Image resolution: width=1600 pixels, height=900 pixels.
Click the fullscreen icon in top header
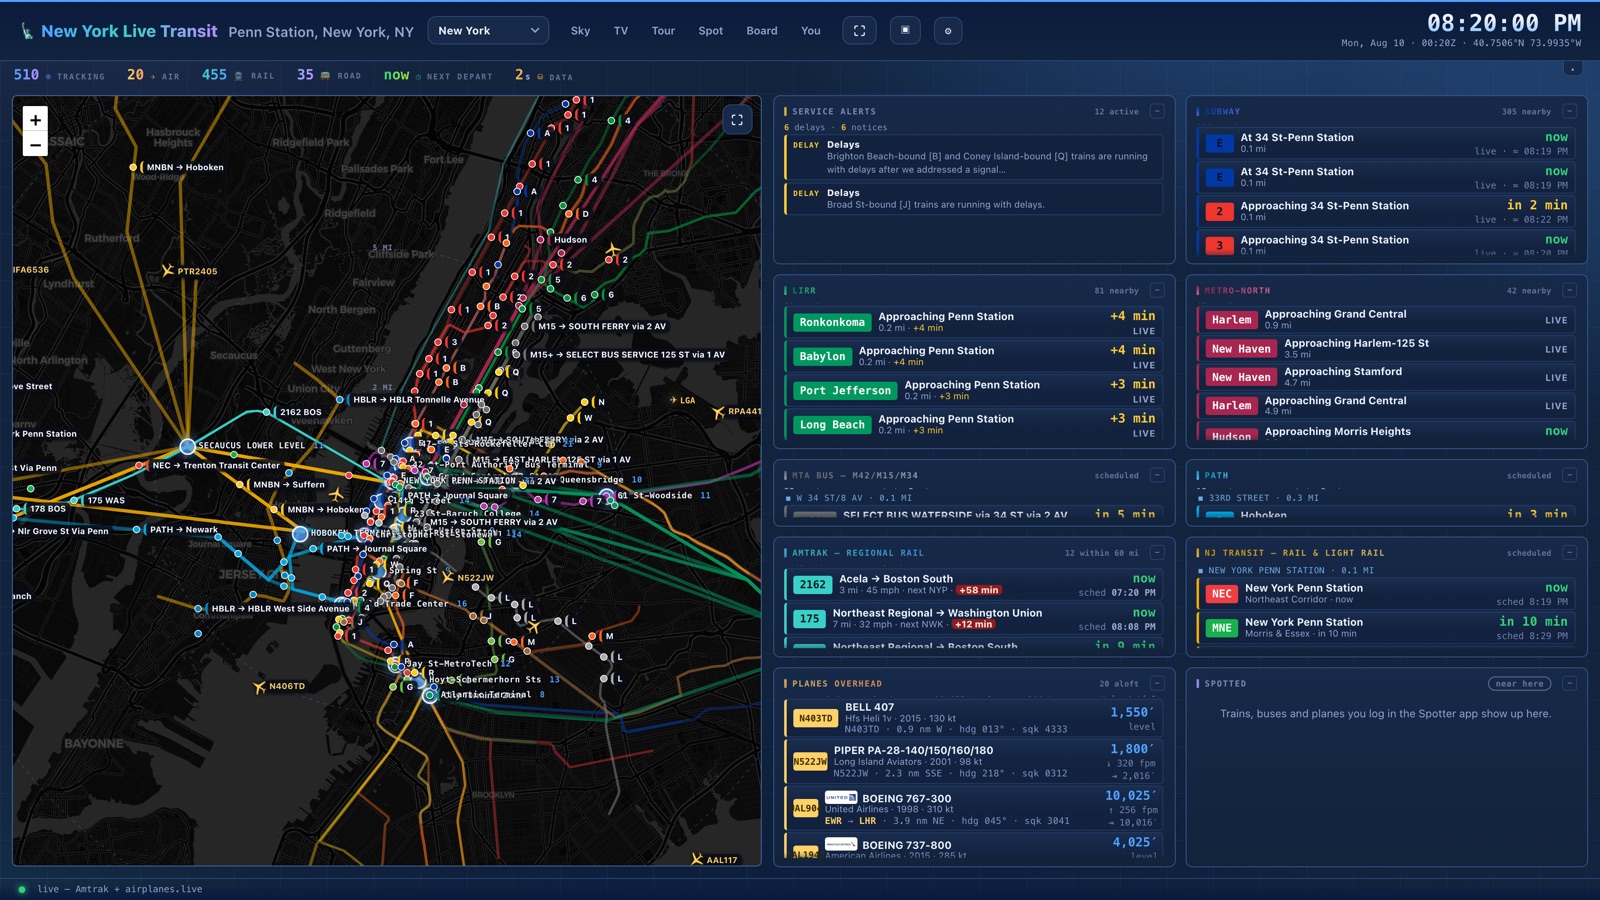[x=859, y=31]
